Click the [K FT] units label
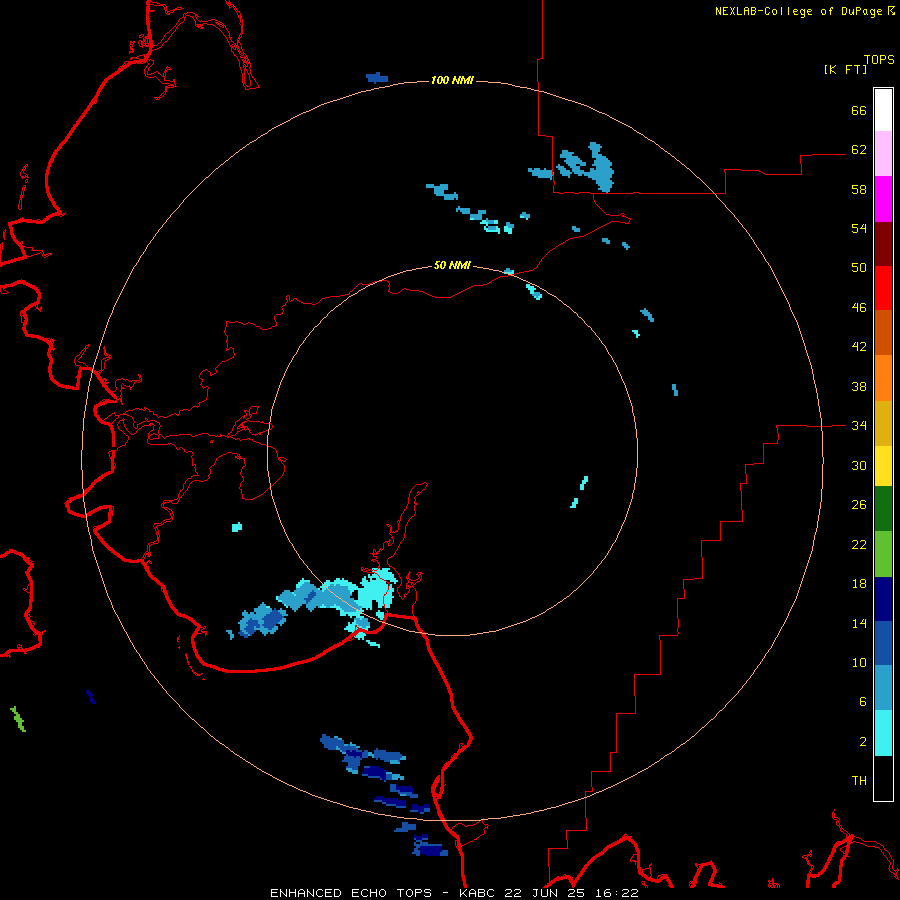Image resolution: width=900 pixels, height=900 pixels. (x=845, y=69)
